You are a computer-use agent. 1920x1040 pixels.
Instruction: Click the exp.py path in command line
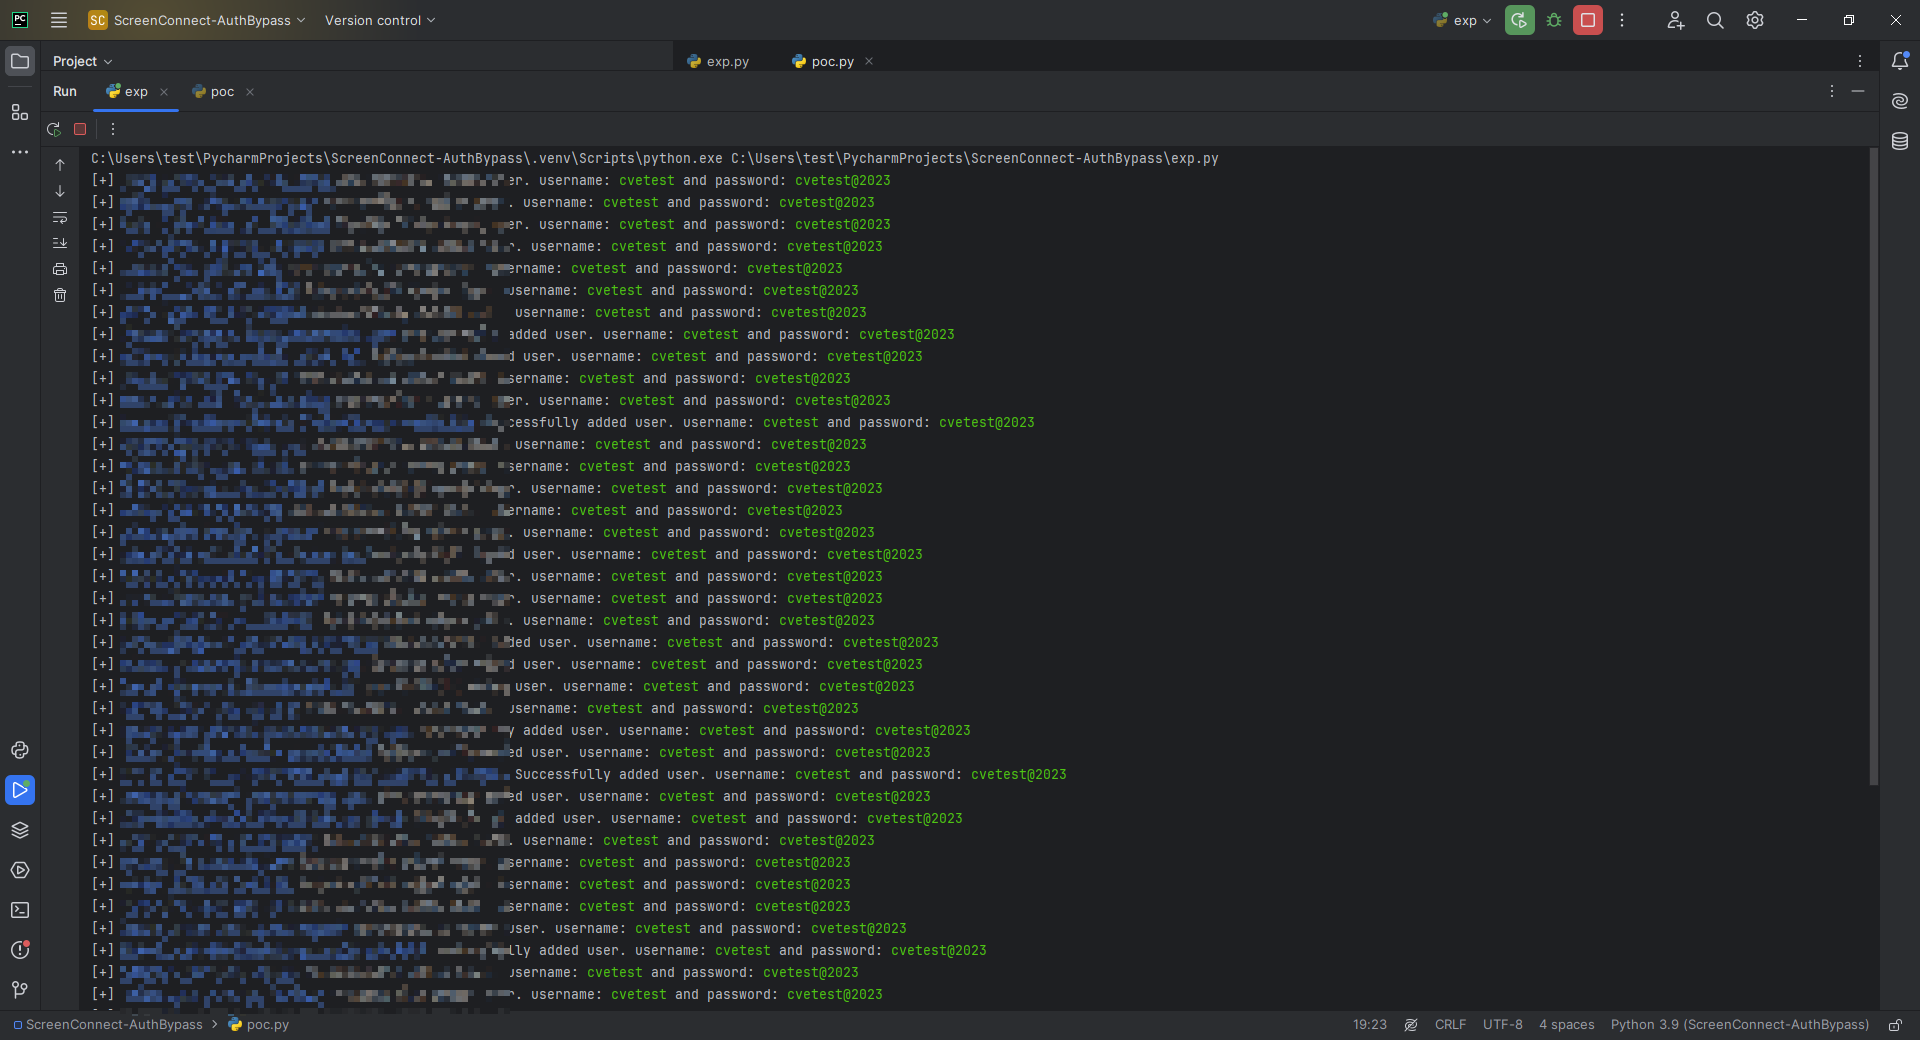[975, 158]
